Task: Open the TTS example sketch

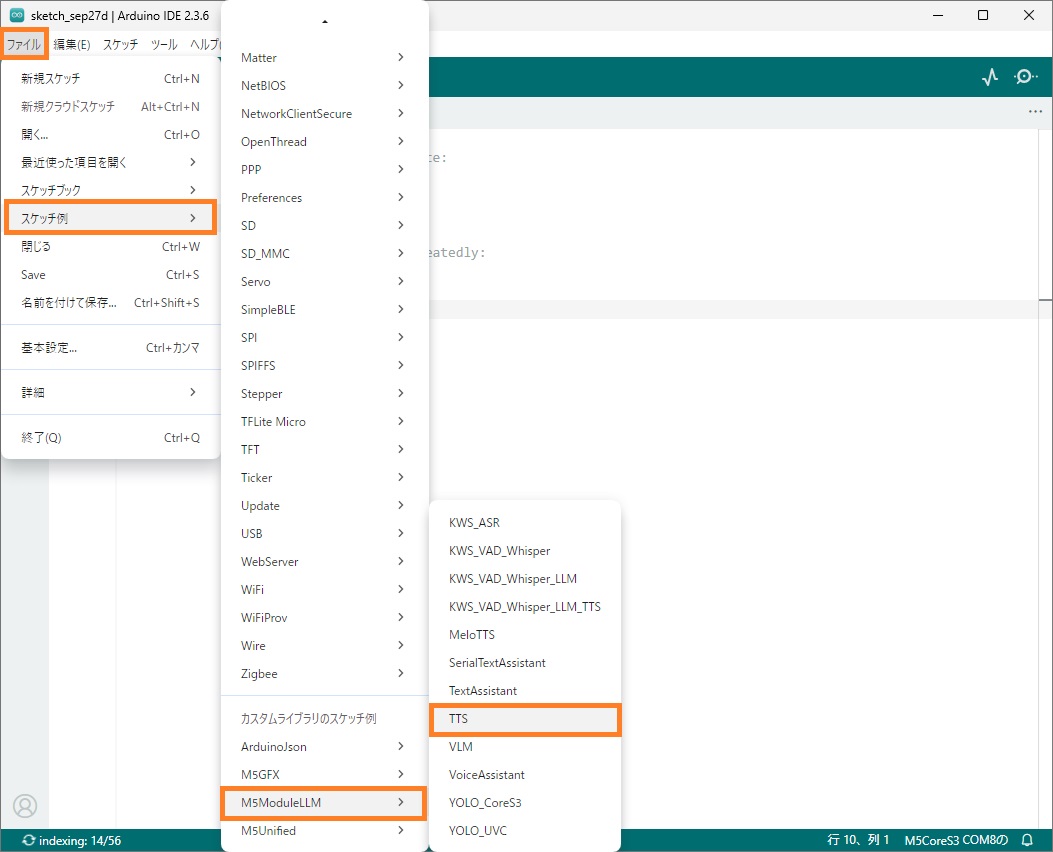Action: click(x=524, y=719)
